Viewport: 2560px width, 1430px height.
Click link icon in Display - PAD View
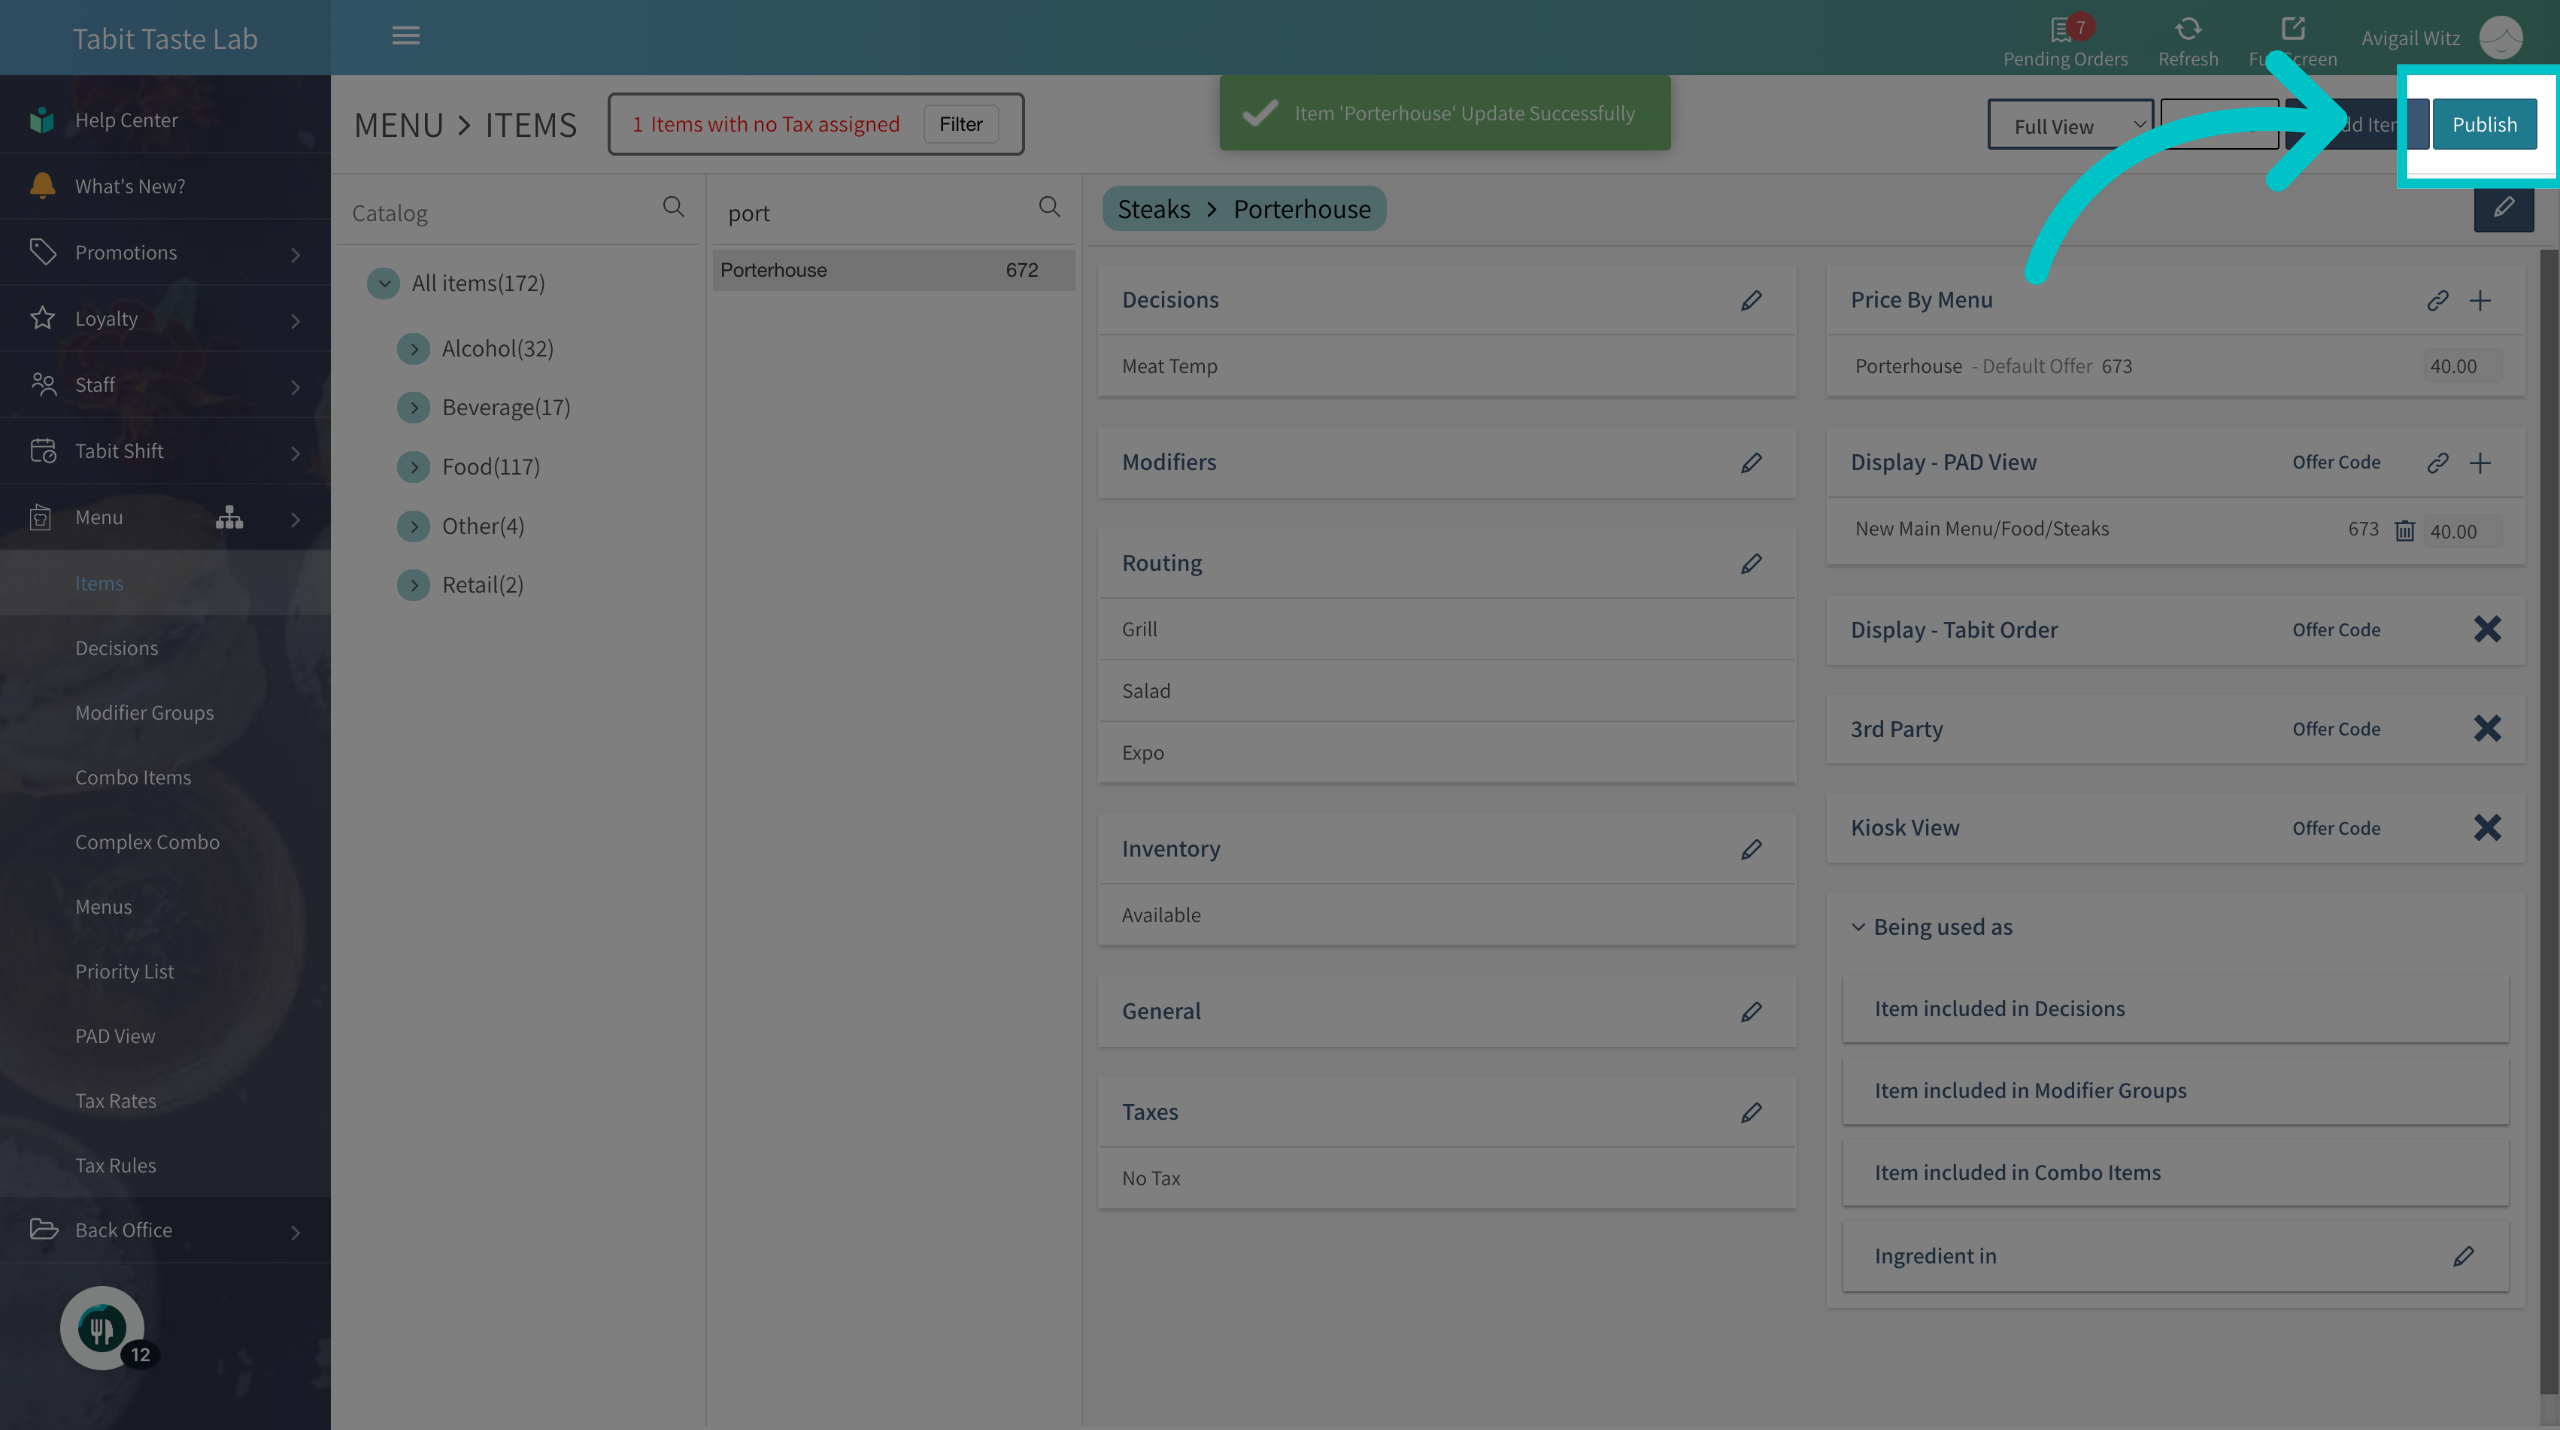pyautogui.click(x=2438, y=462)
